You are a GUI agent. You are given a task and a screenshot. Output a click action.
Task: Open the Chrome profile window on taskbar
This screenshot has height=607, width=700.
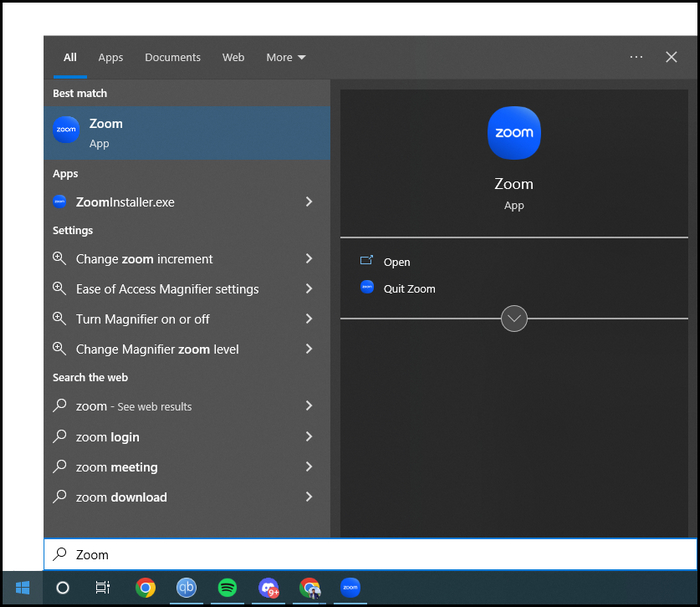(310, 588)
